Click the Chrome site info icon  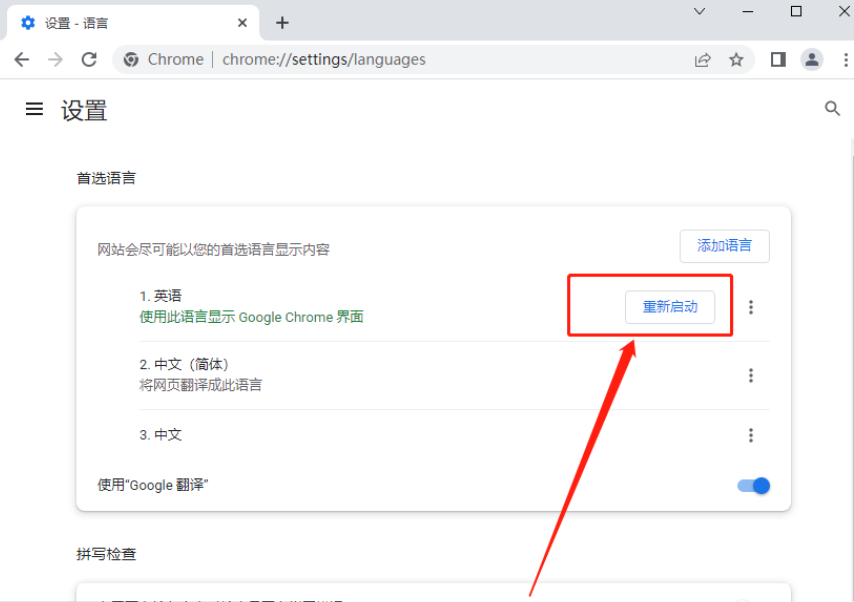point(131,59)
